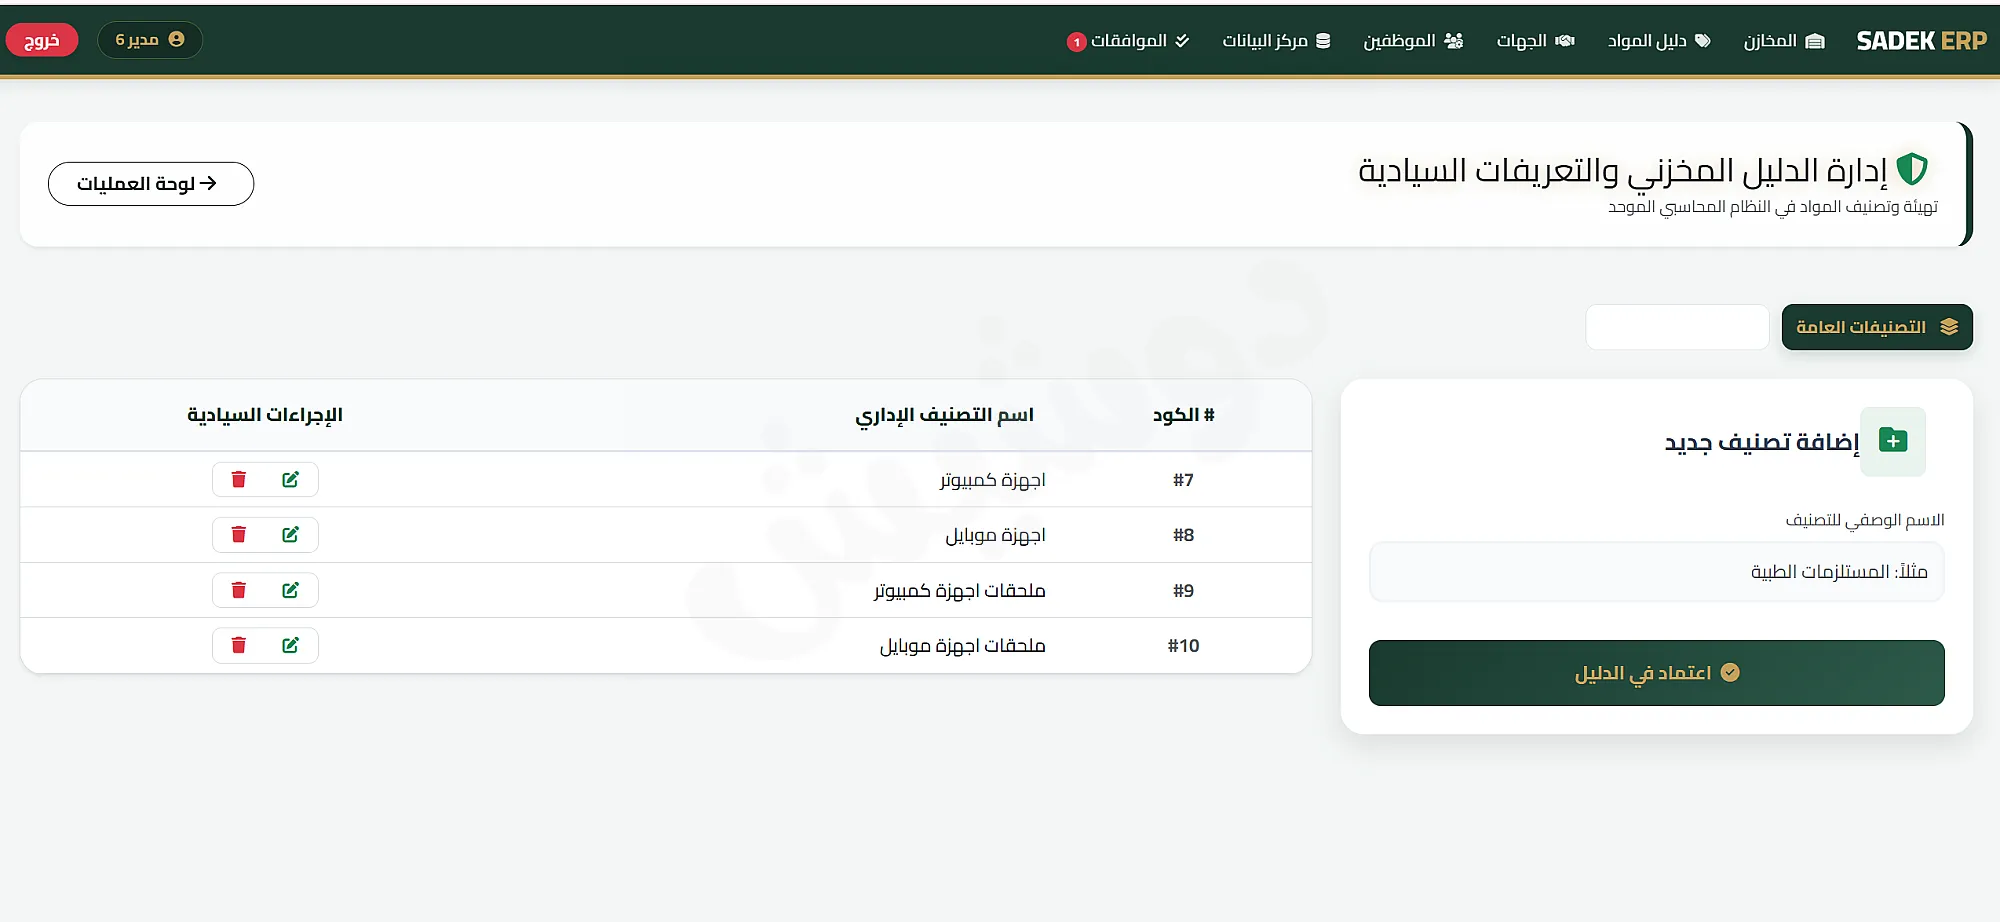The width and height of the screenshot is (2000, 922).
Task: Focus the الاسم الوصفي للتصنيف input field
Action: 1656,572
